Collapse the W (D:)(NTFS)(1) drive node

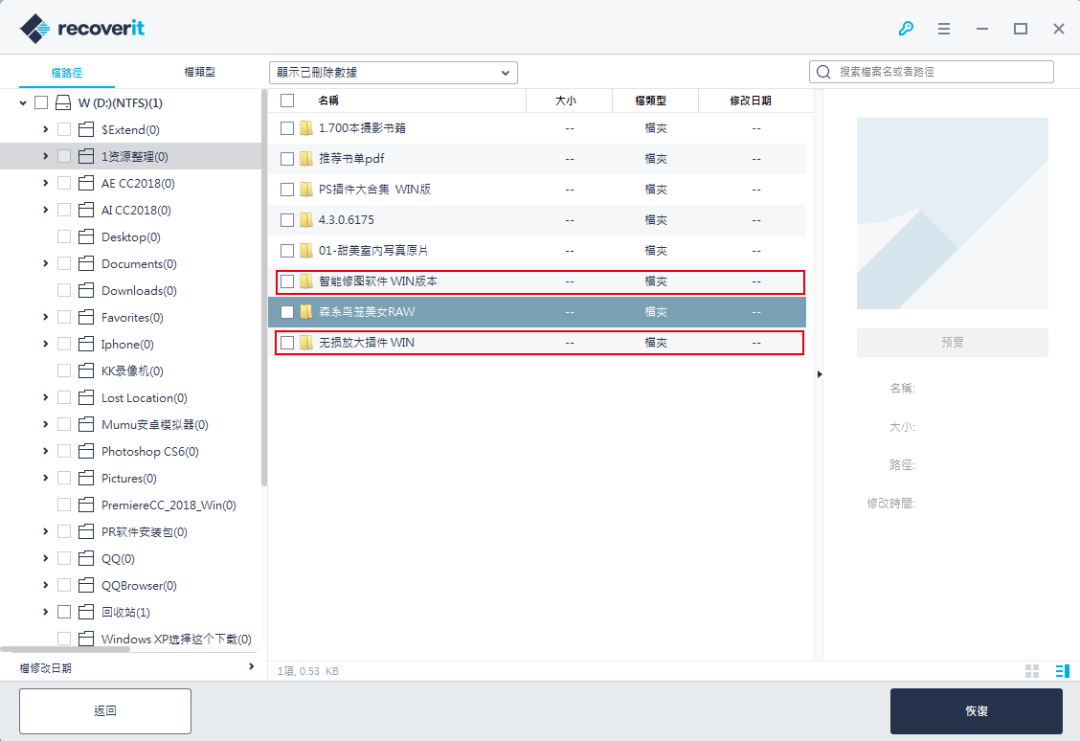point(23,103)
